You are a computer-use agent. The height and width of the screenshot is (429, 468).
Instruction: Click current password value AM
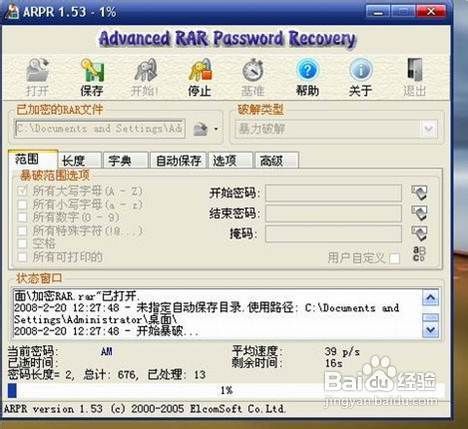(107, 351)
